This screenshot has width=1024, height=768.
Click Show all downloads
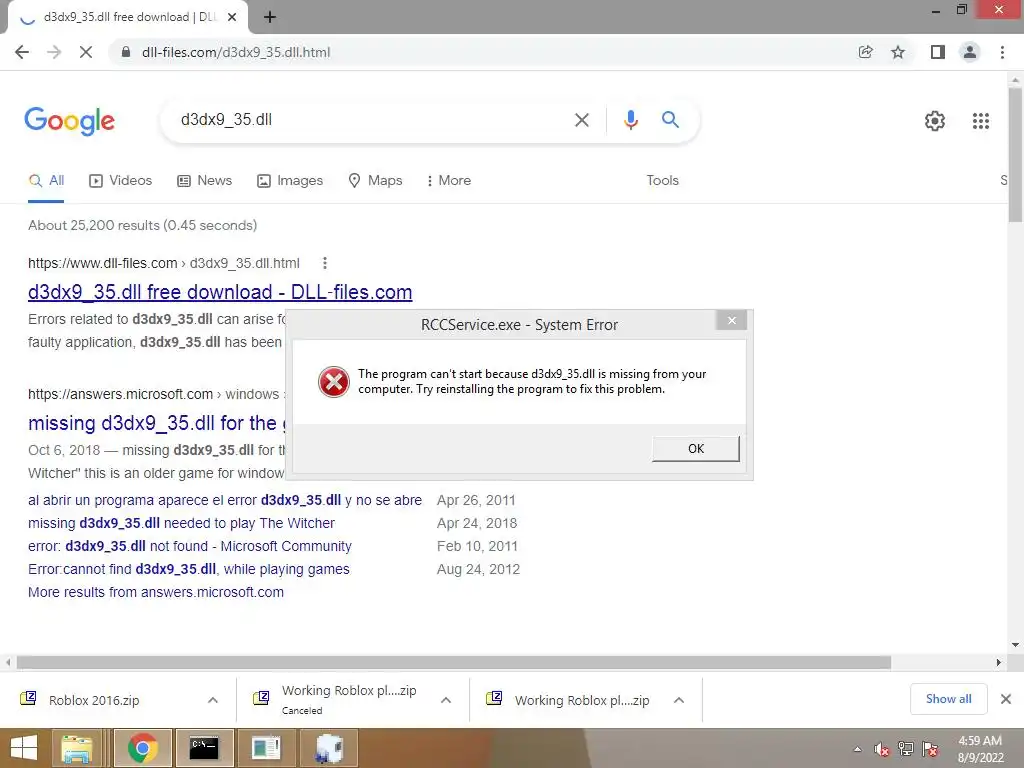[948, 699]
